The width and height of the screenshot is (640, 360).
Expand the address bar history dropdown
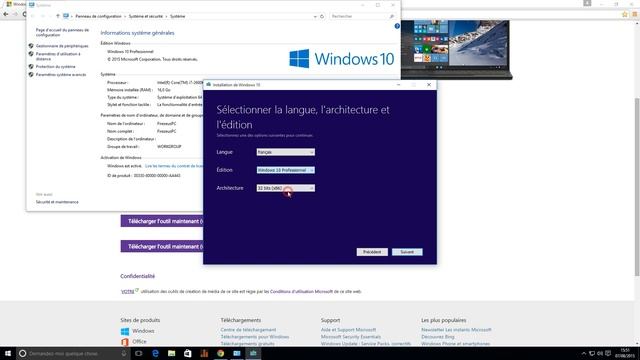[315, 16]
